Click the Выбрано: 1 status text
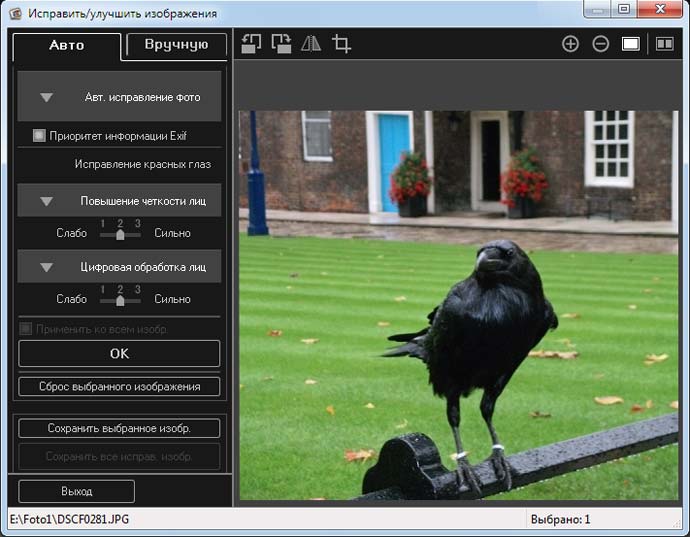Screen dimensions: 690x537 (560, 519)
